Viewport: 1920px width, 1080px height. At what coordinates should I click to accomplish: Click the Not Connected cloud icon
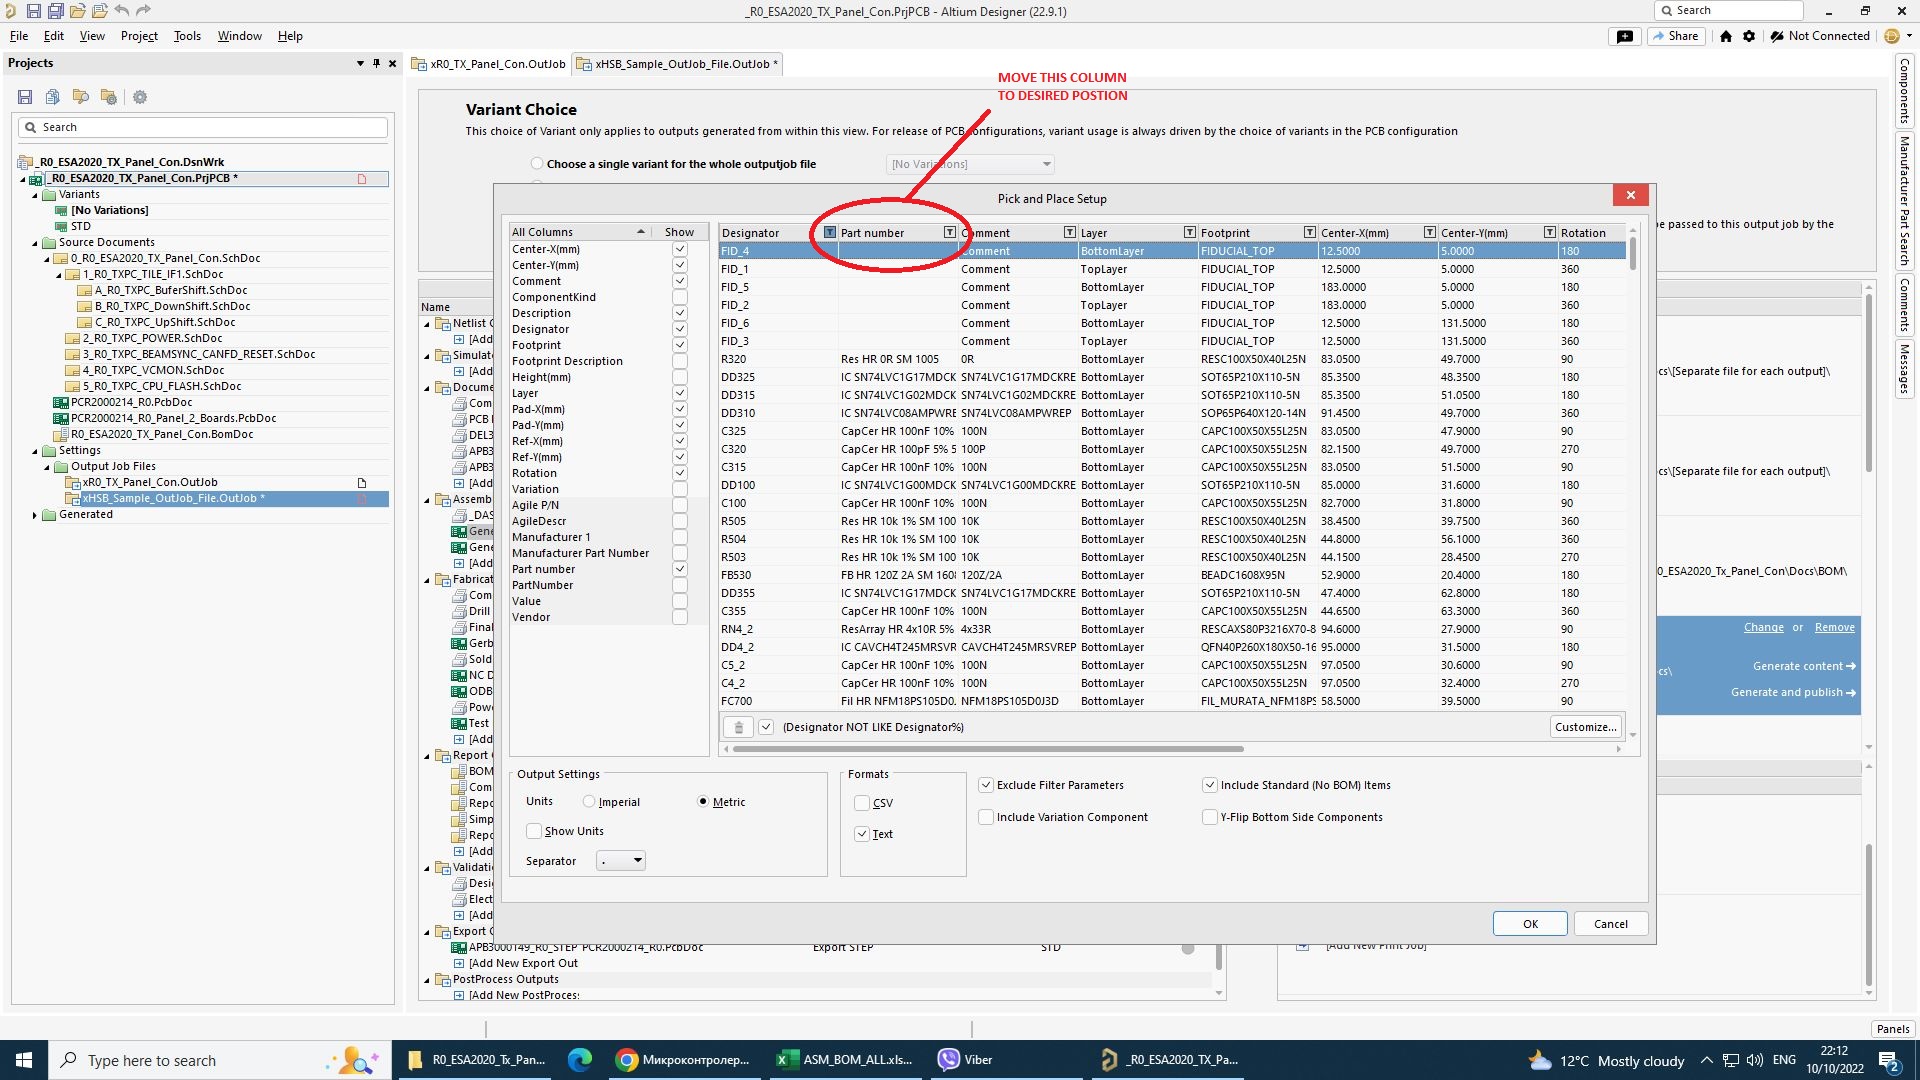pyautogui.click(x=1777, y=36)
